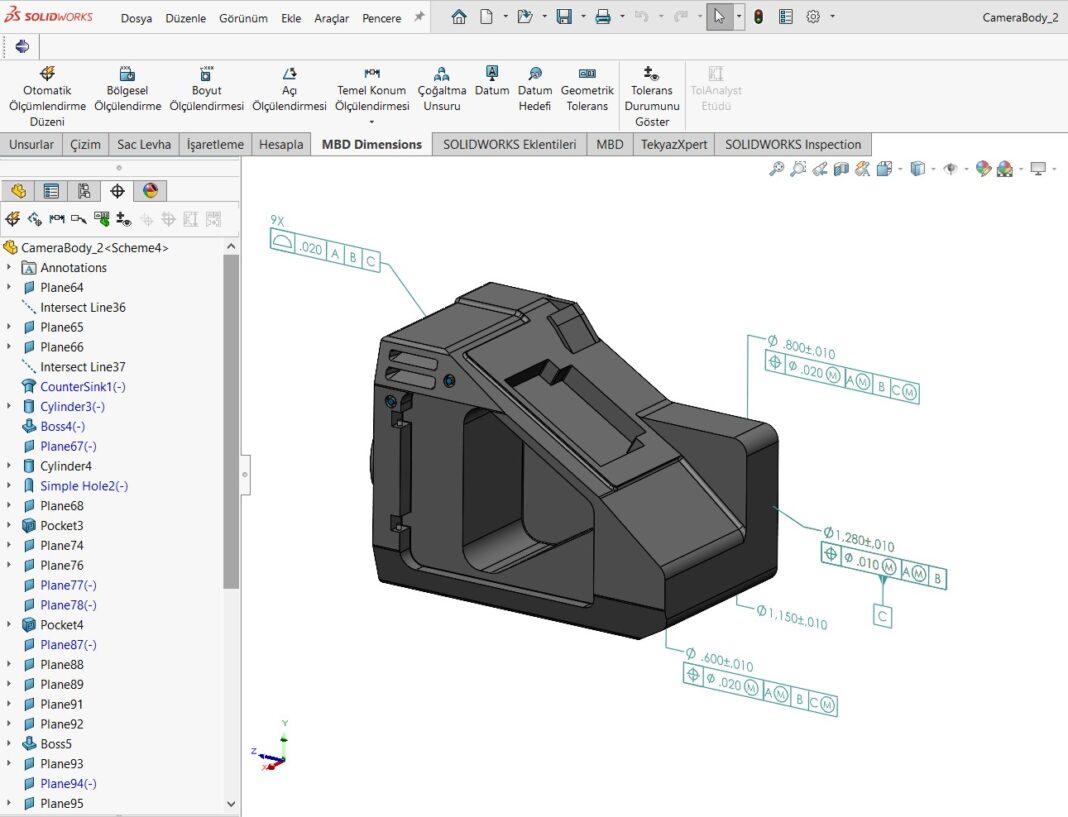The width and height of the screenshot is (1068, 817).
Task: Switch to the FeatureManager design tree tab
Action: (18, 190)
